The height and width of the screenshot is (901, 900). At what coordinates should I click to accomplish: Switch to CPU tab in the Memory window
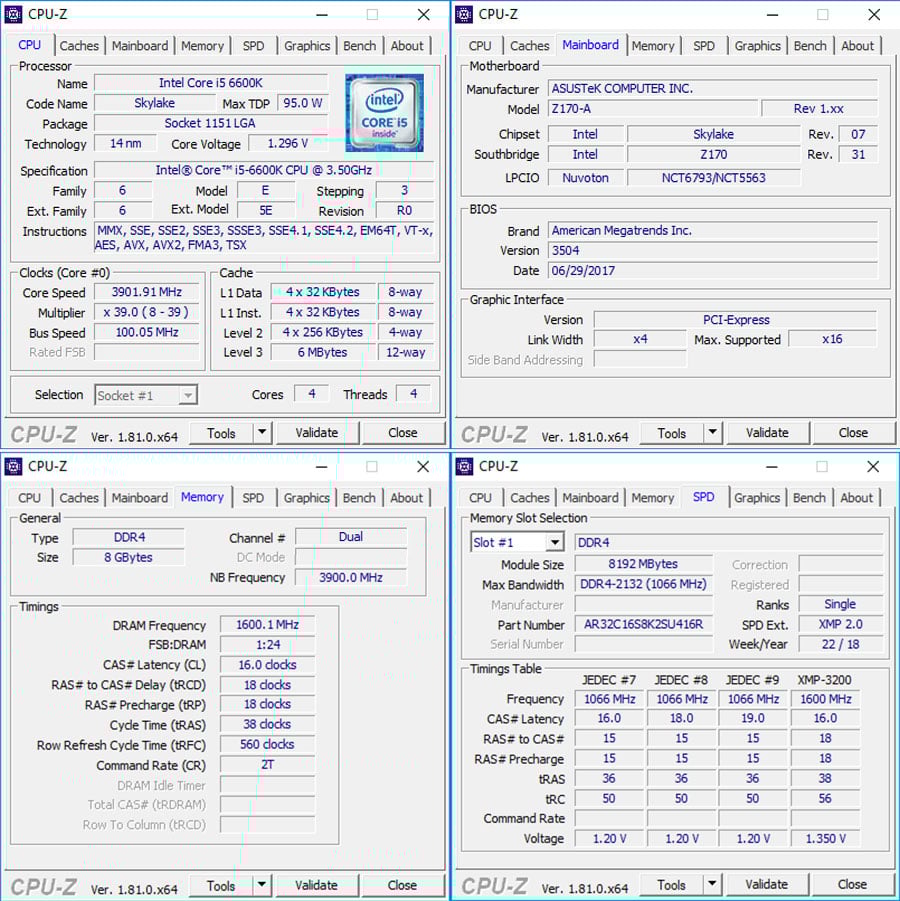click(x=29, y=498)
